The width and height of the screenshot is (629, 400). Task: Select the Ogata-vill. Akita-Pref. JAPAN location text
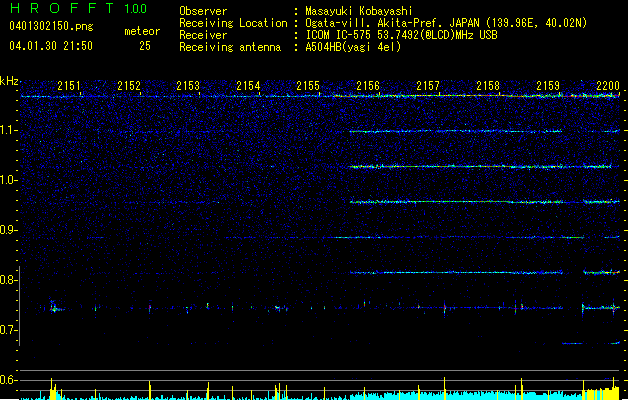tap(446, 23)
